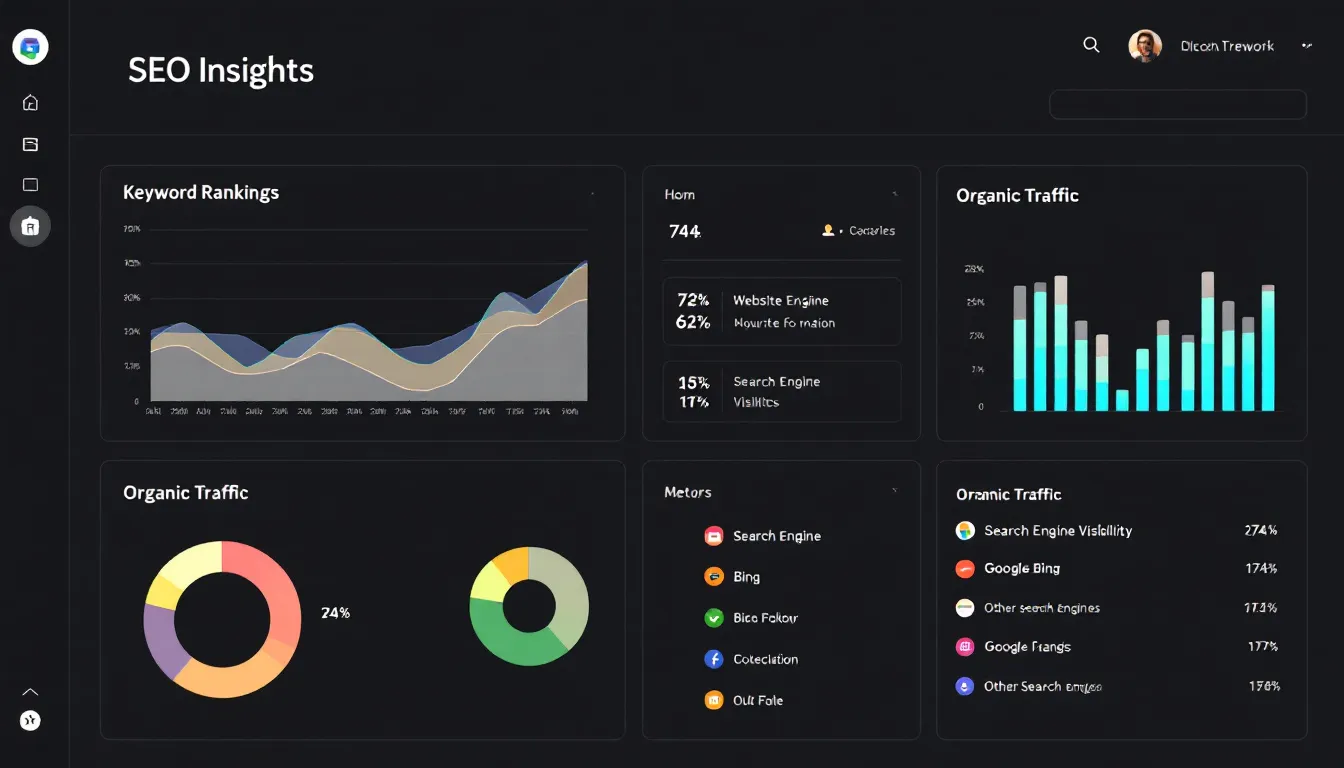Screen dimensions: 1344x768
Task: Toggle the green checkmark beside Bico Folour
Action: pyautogui.click(x=713, y=618)
